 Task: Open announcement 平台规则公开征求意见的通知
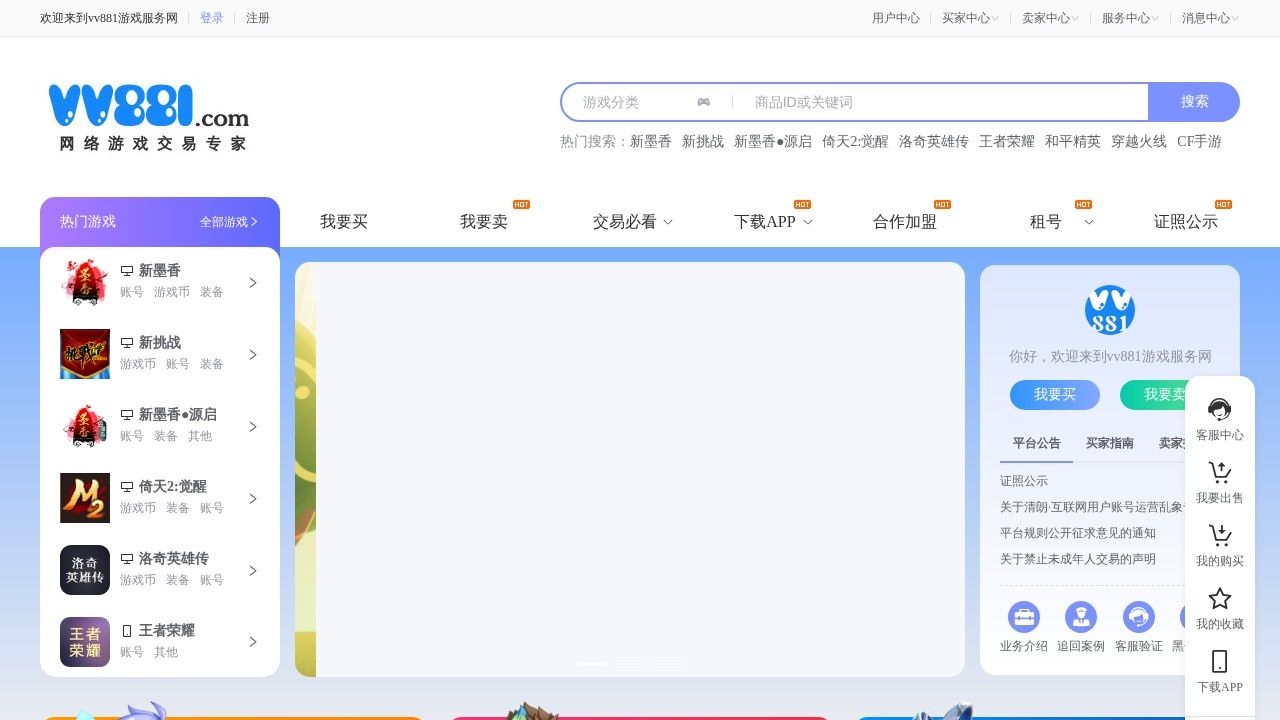tap(1078, 533)
